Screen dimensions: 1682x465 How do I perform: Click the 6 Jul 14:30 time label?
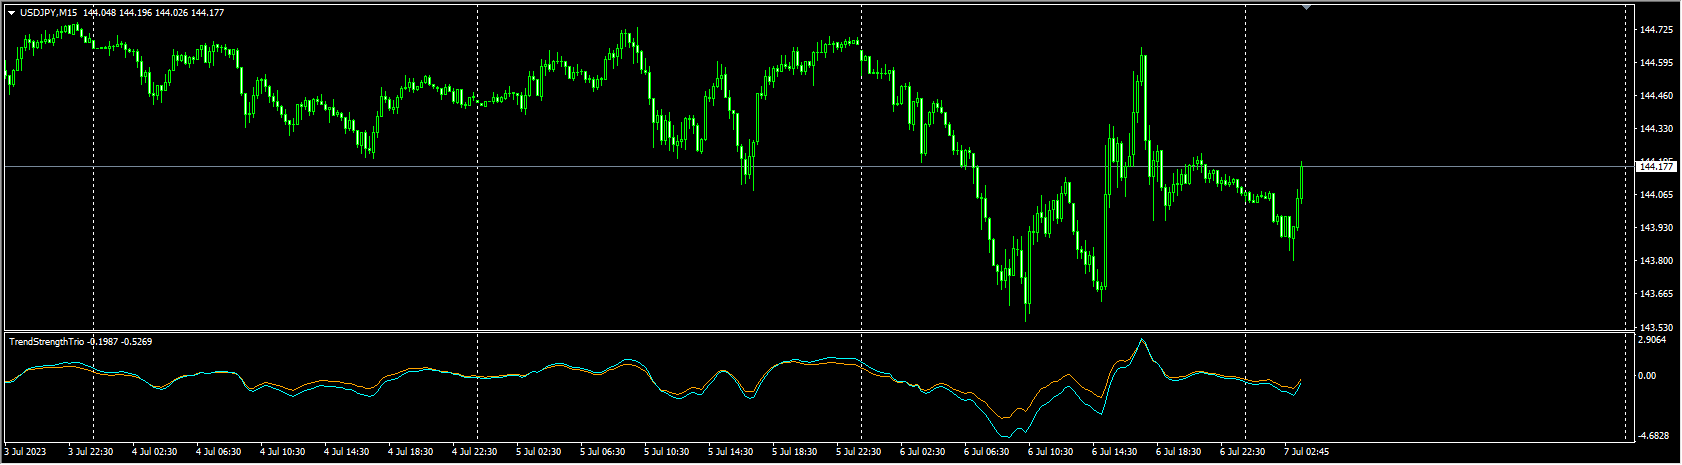(1115, 452)
